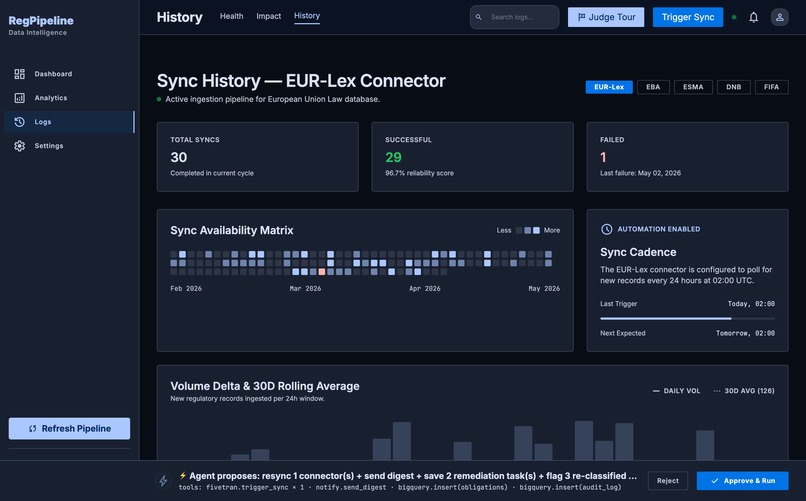Image resolution: width=806 pixels, height=501 pixels.
Task: Reject the agent proposal
Action: [668, 481]
